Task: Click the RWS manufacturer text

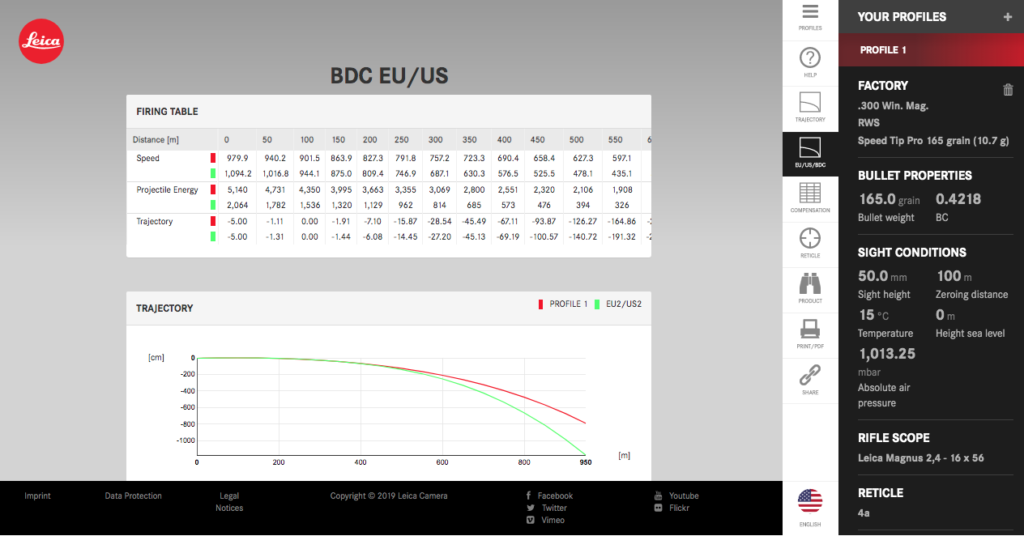Action: click(x=869, y=123)
